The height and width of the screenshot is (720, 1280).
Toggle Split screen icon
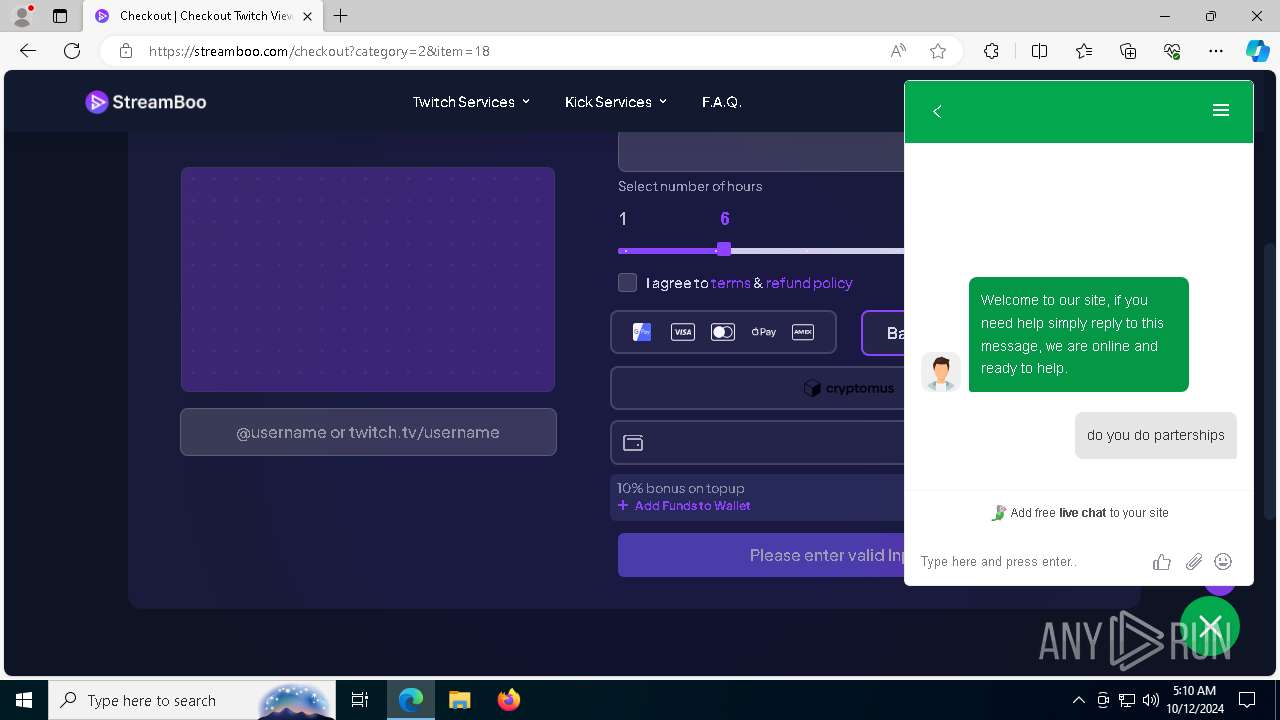(x=1039, y=51)
